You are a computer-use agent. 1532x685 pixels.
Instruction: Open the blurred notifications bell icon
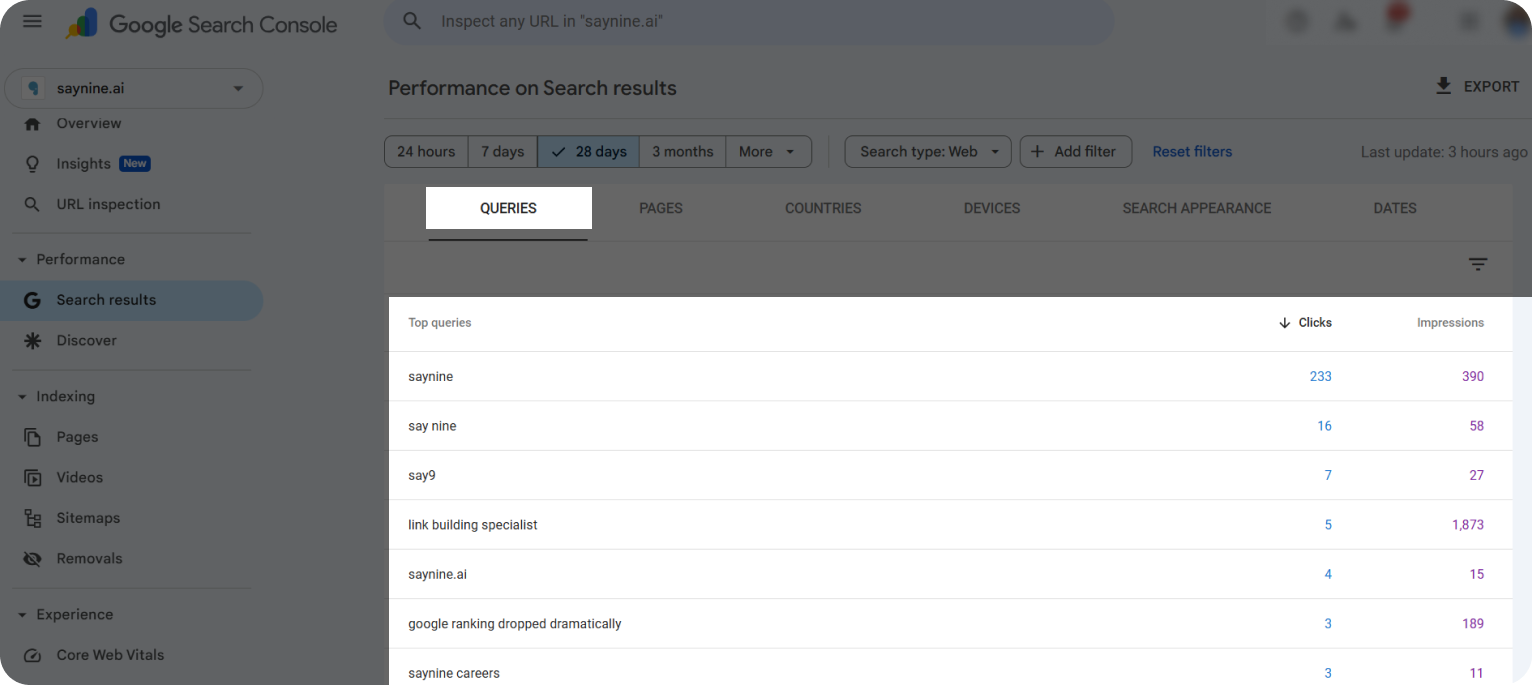click(1395, 20)
